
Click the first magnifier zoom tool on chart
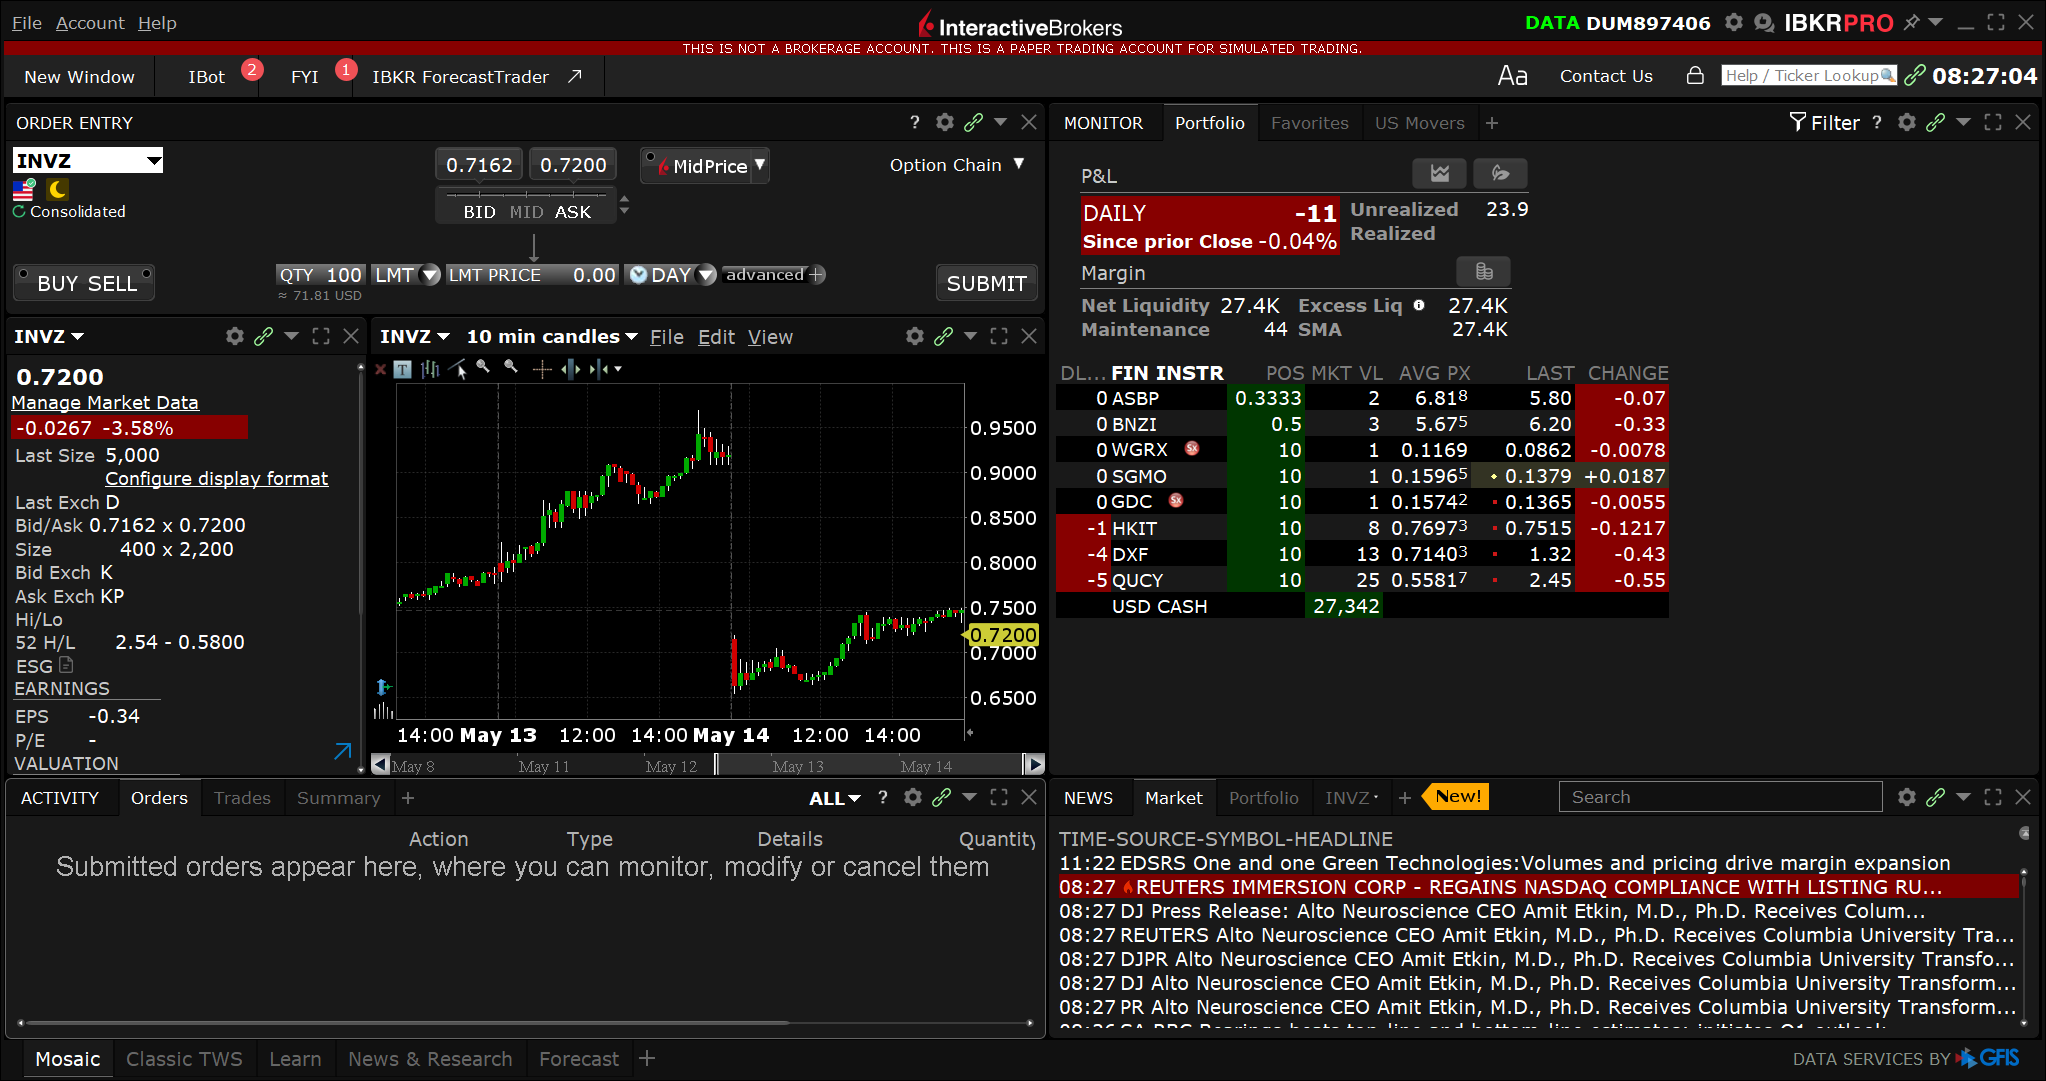(x=484, y=367)
